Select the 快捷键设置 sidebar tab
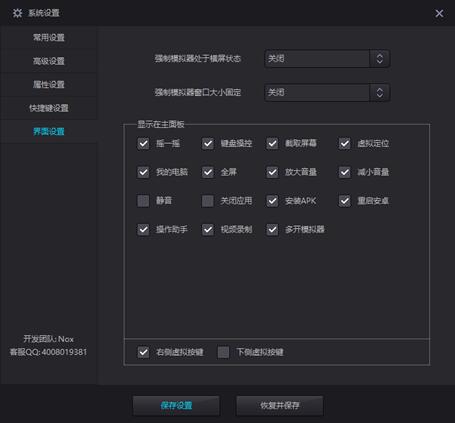This screenshot has width=455, height=423. [49, 108]
